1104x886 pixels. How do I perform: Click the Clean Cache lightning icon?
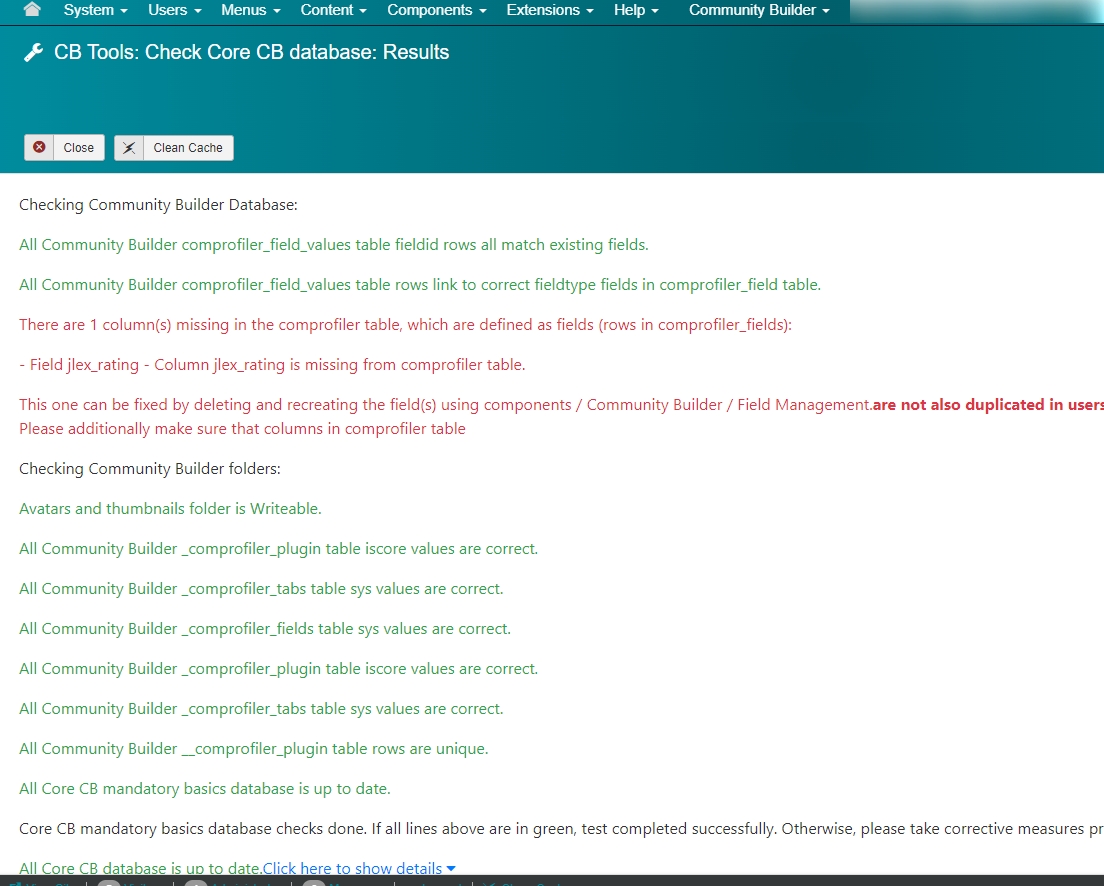(x=129, y=148)
